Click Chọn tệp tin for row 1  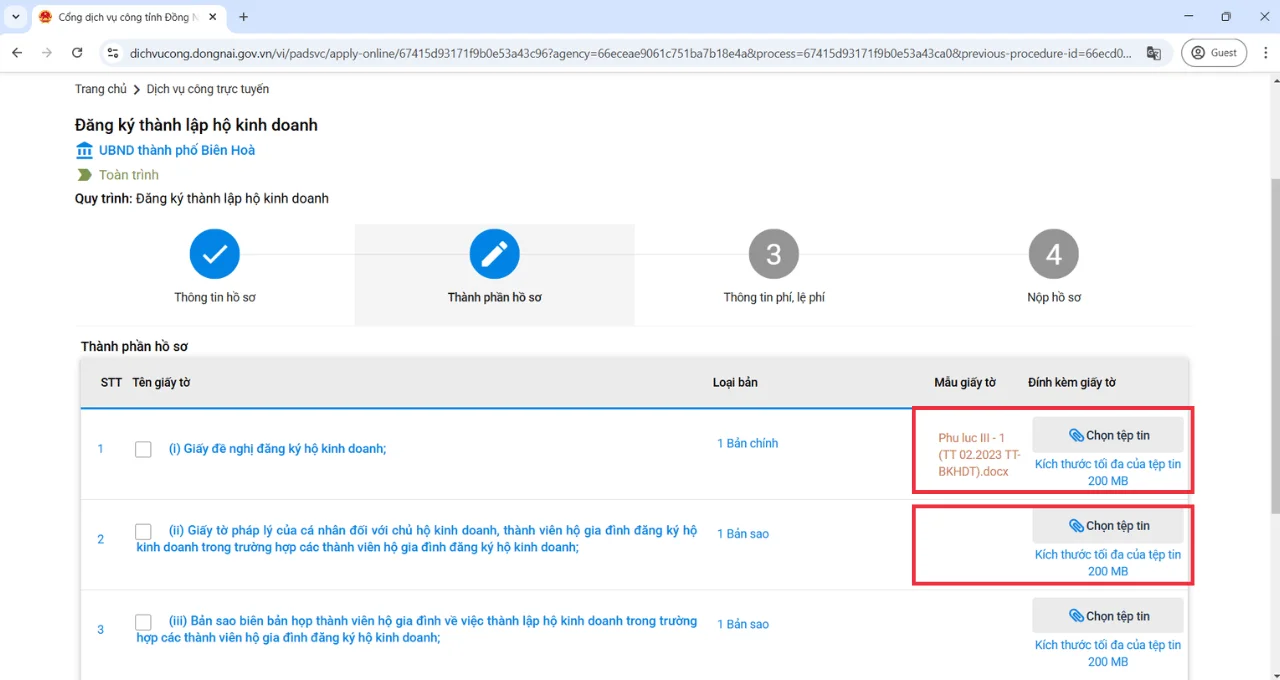1107,435
